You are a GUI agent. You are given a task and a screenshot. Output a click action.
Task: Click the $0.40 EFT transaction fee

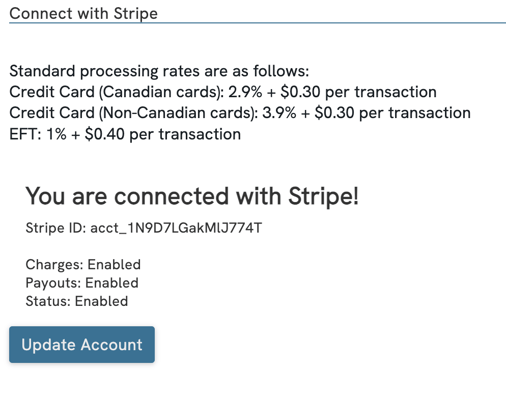tap(105, 135)
